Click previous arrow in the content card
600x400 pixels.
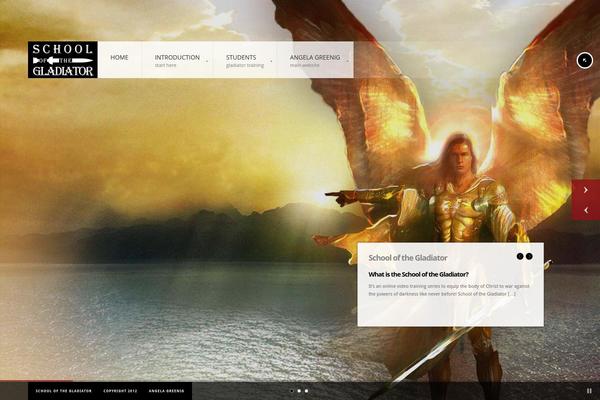[520, 256]
